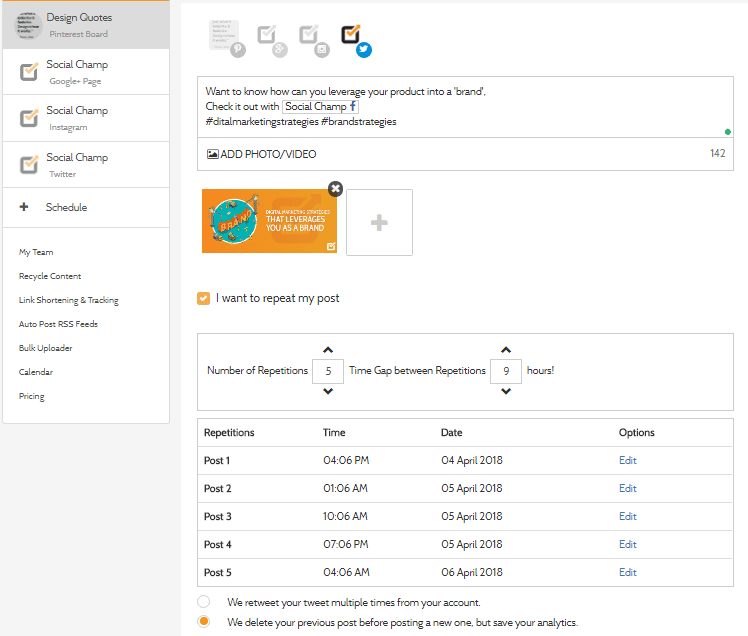Edit Post 1 schedule time

tap(628, 460)
